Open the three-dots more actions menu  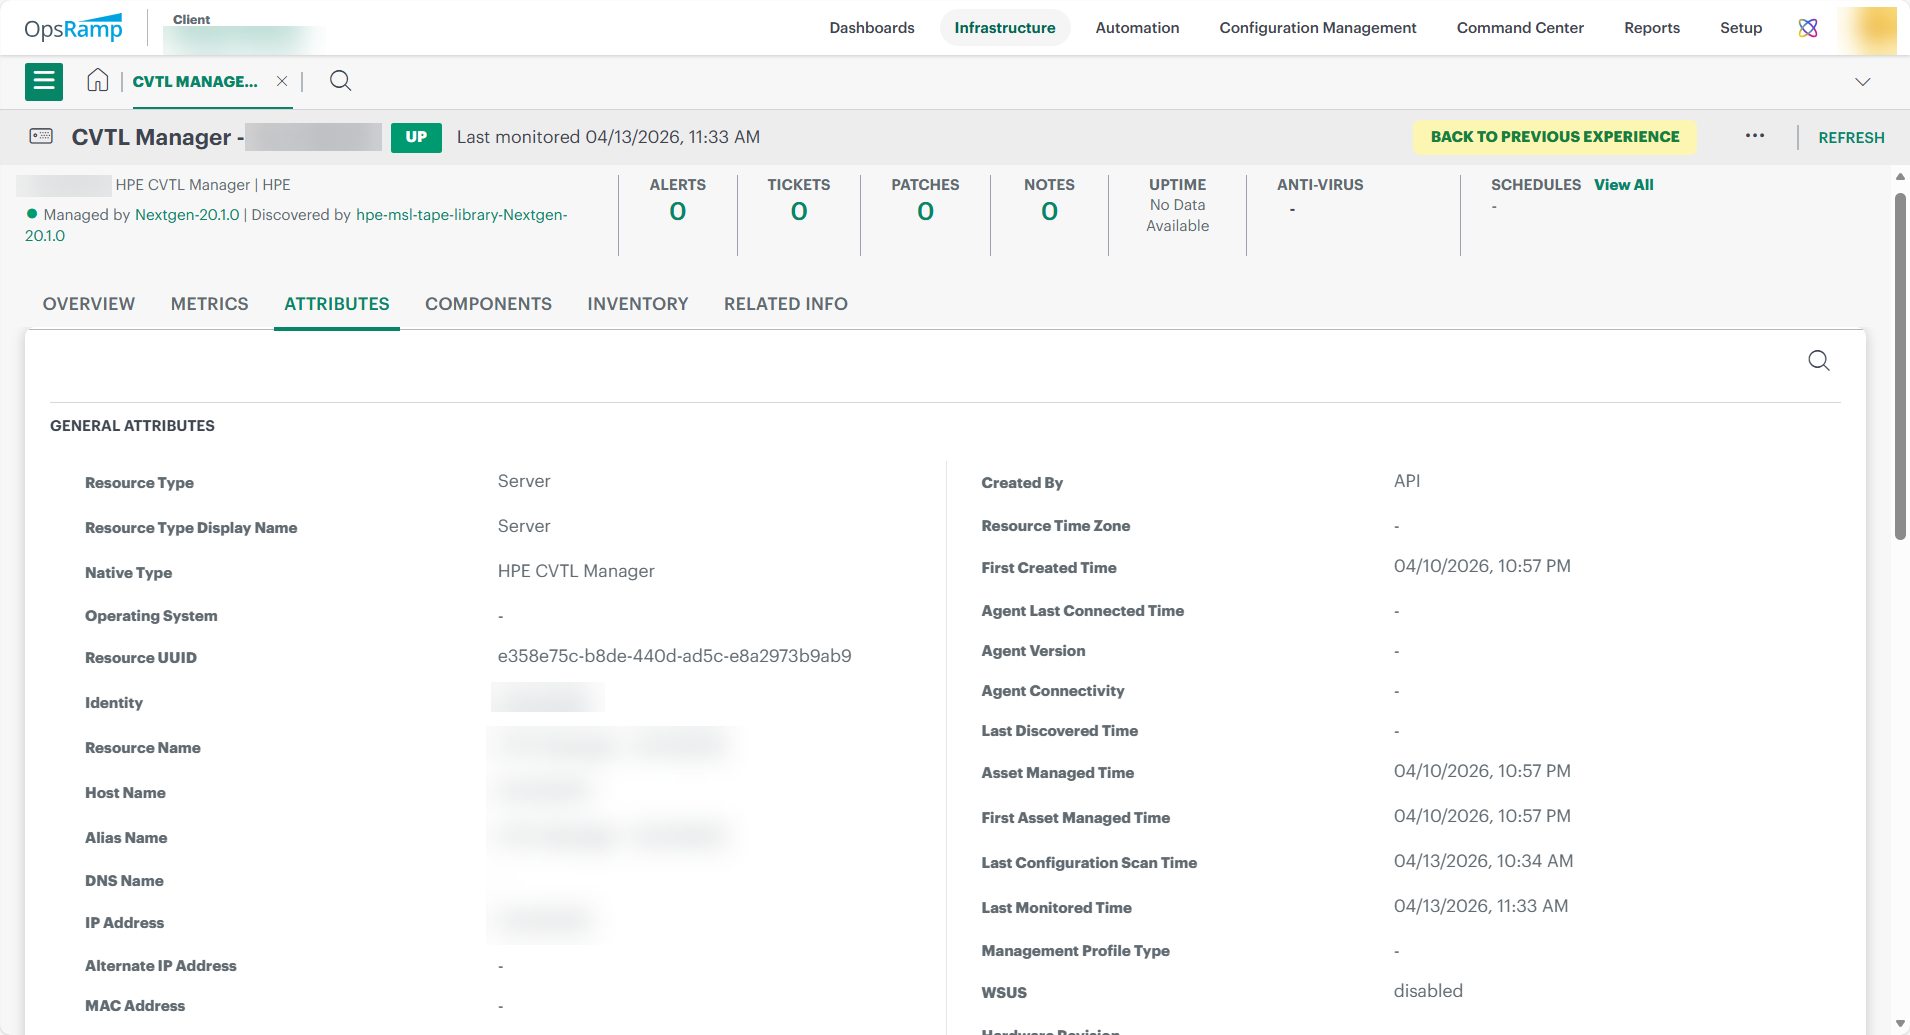1754,136
